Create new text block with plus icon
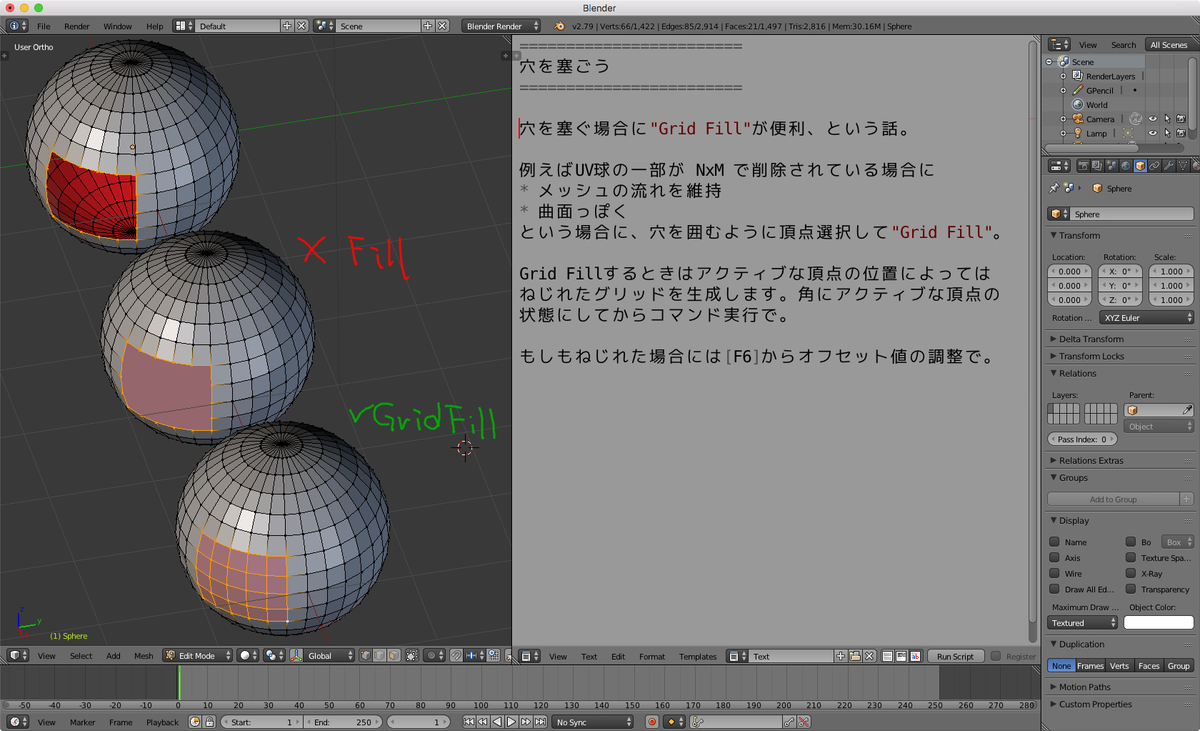1200x731 pixels. coord(840,656)
